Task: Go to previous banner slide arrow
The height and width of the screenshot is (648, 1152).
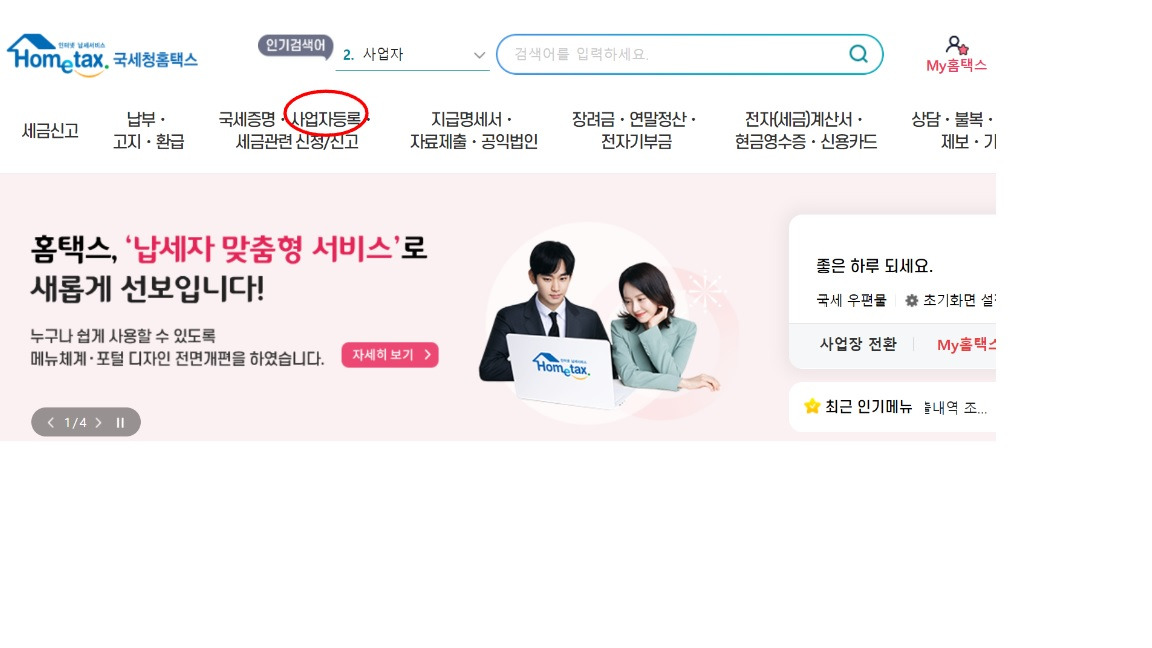Action: point(51,422)
